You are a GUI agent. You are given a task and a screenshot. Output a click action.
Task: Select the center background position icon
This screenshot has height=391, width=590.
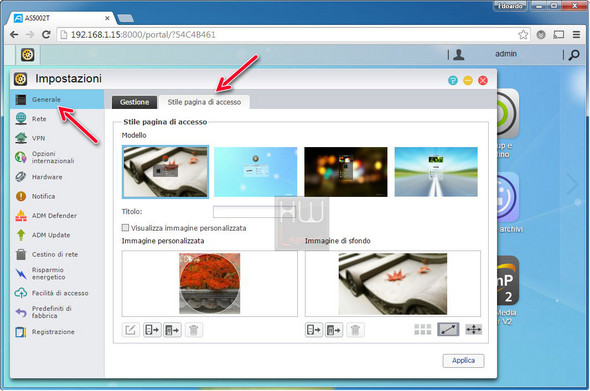pos(473,330)
